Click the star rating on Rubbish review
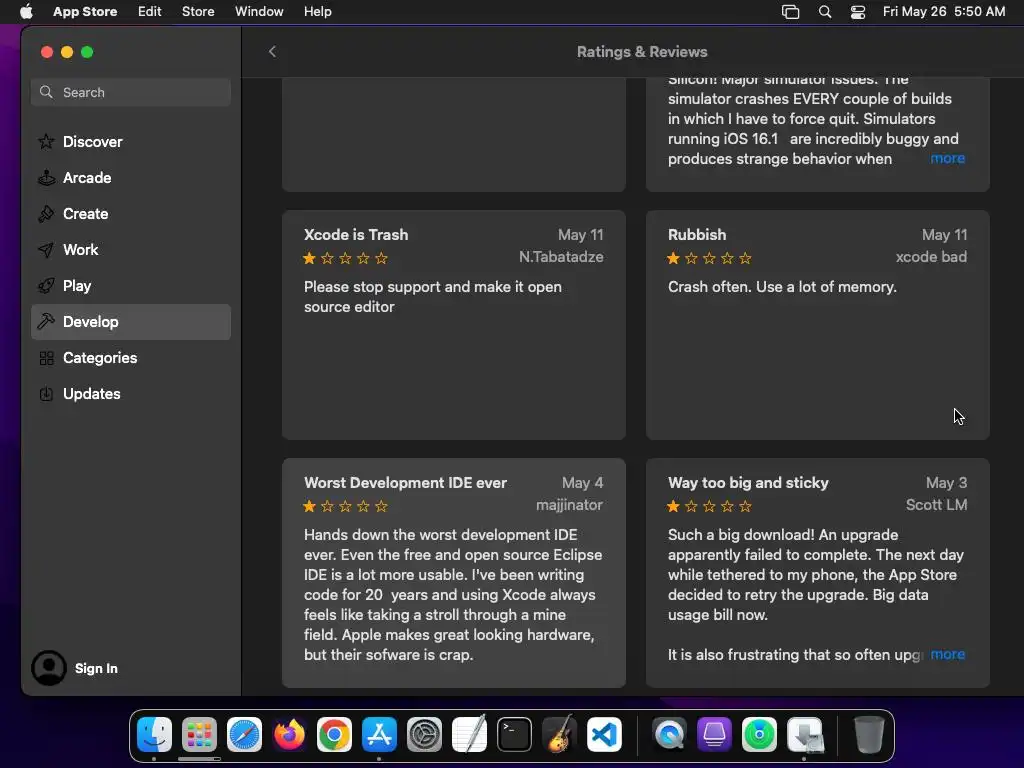This screenshot has width=1024, height=768. pyautogui.click(x=709, y=258)
